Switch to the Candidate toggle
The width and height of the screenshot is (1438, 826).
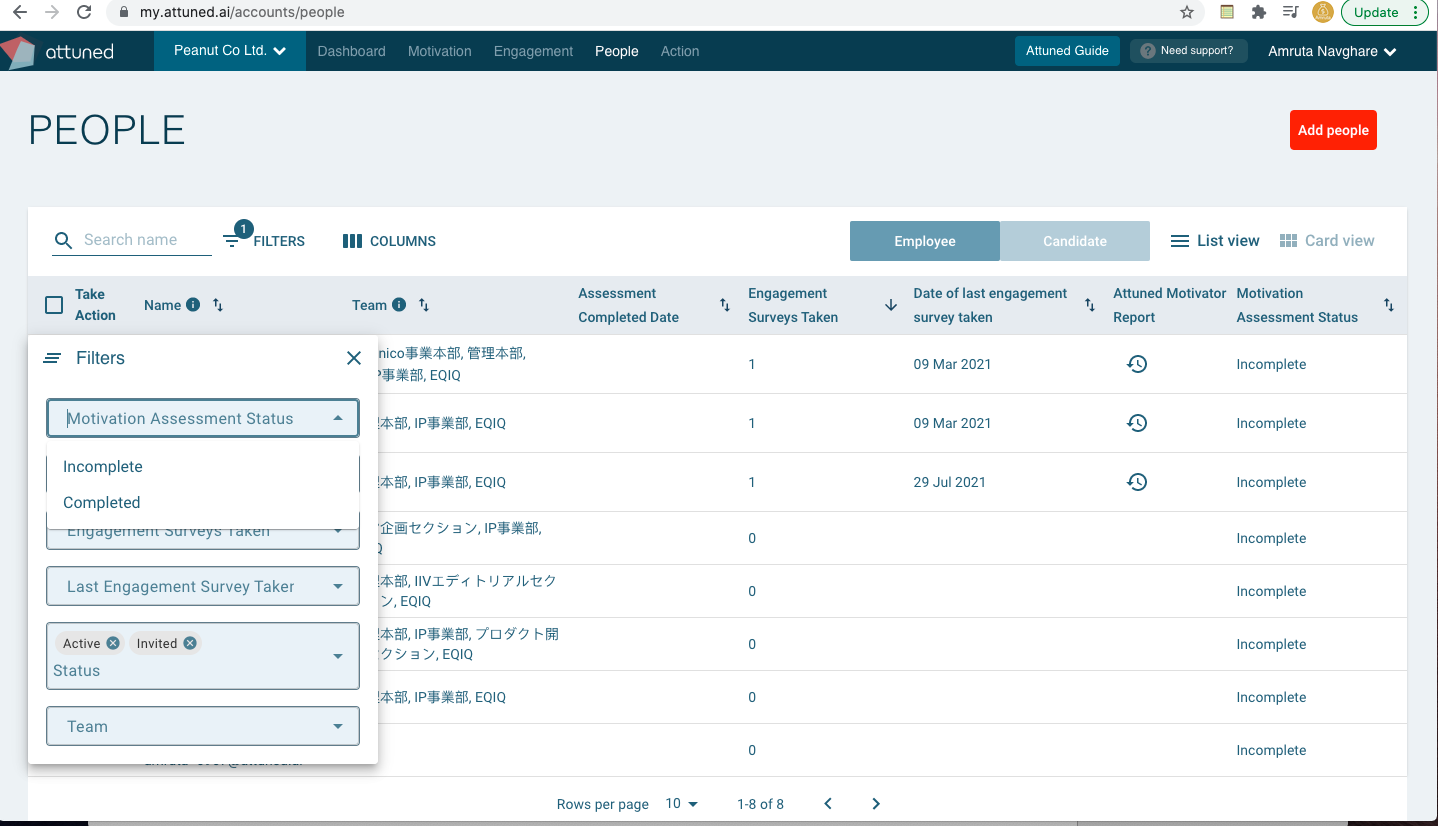click(x=1074, y=240)
